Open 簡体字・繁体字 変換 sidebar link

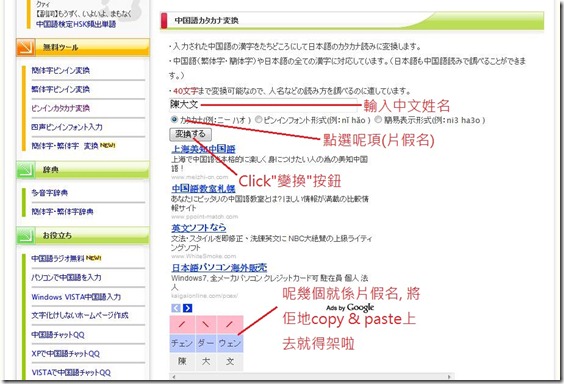click(x=65, y=146)
